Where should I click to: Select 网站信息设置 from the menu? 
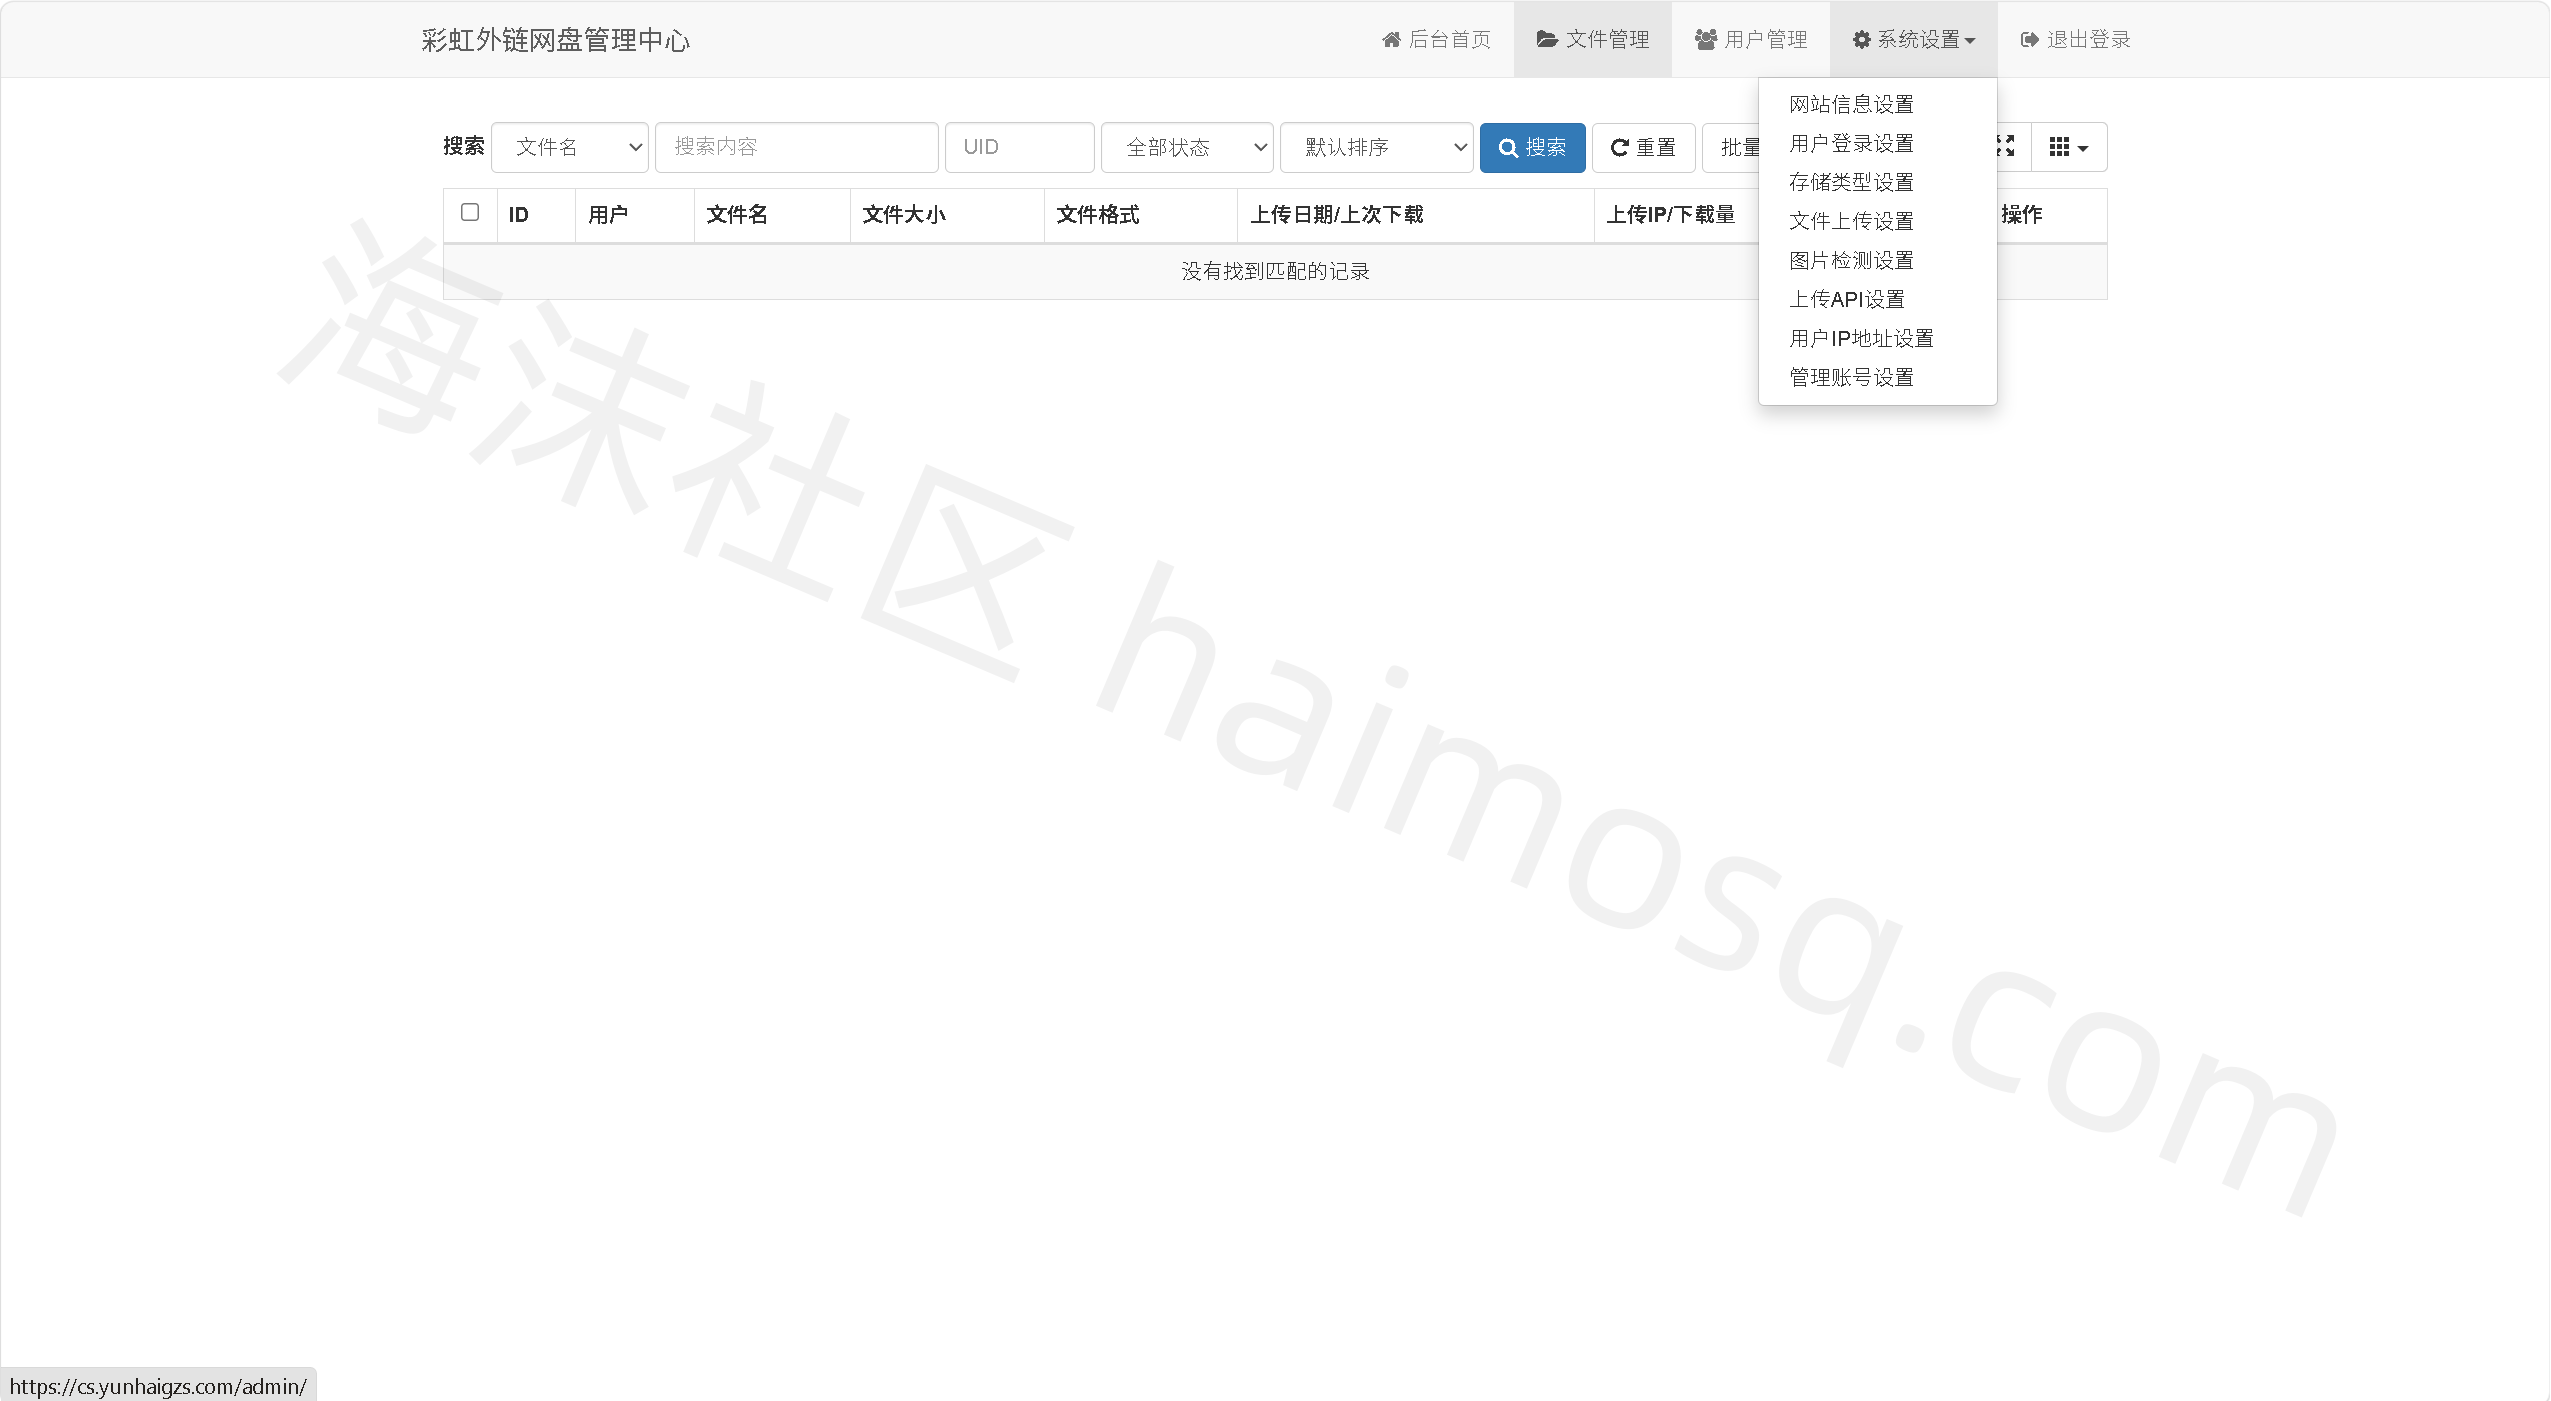(x=1877, y=104)
